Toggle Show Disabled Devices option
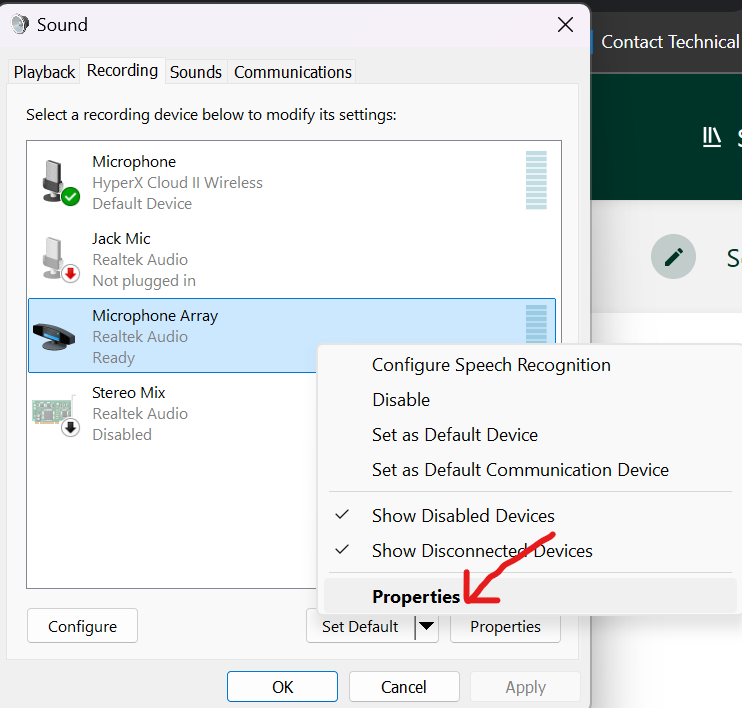This screenshot has width=742, height=708. (x=463, y=516)
